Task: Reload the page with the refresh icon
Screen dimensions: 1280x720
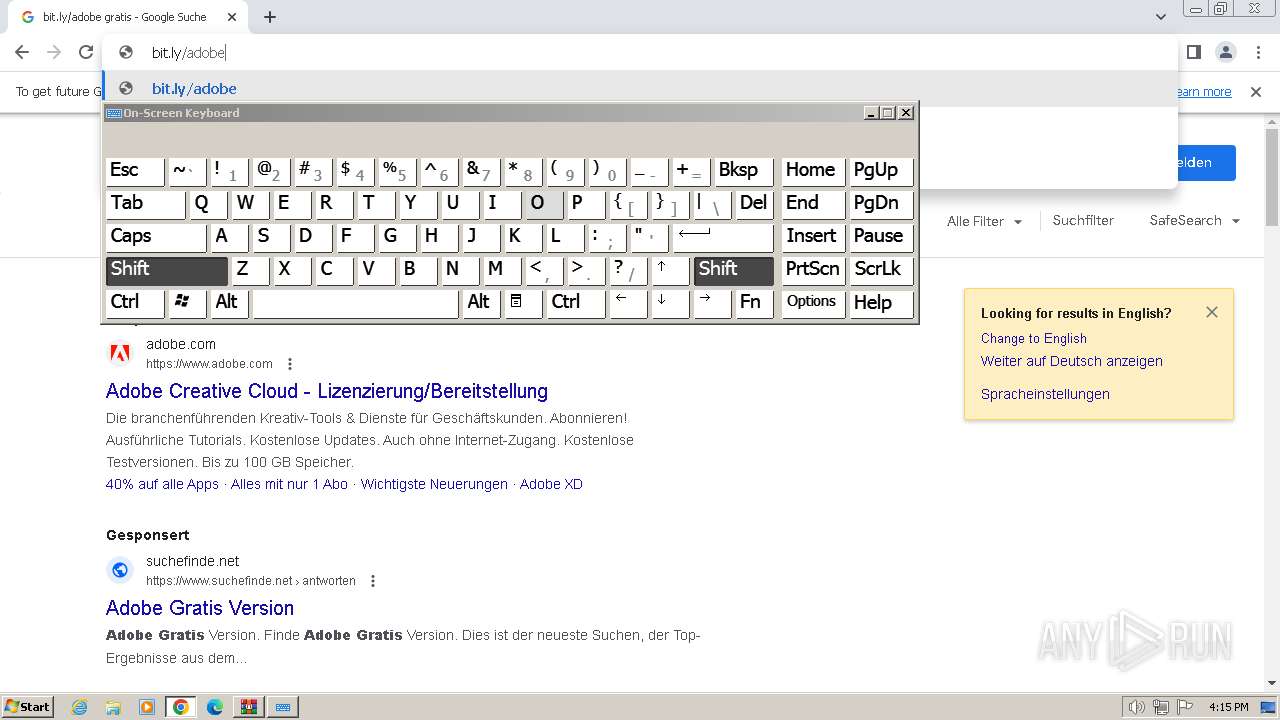Action: [86, 52]
